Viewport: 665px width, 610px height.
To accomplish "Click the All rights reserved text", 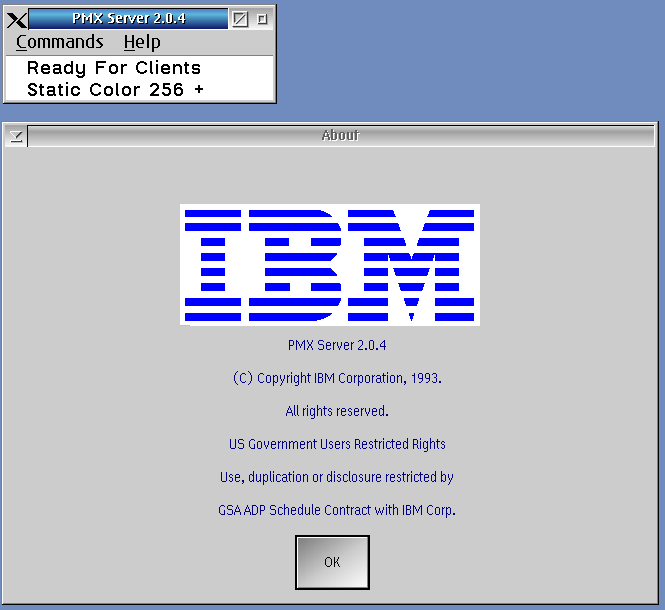I will (x=336, y=411).
